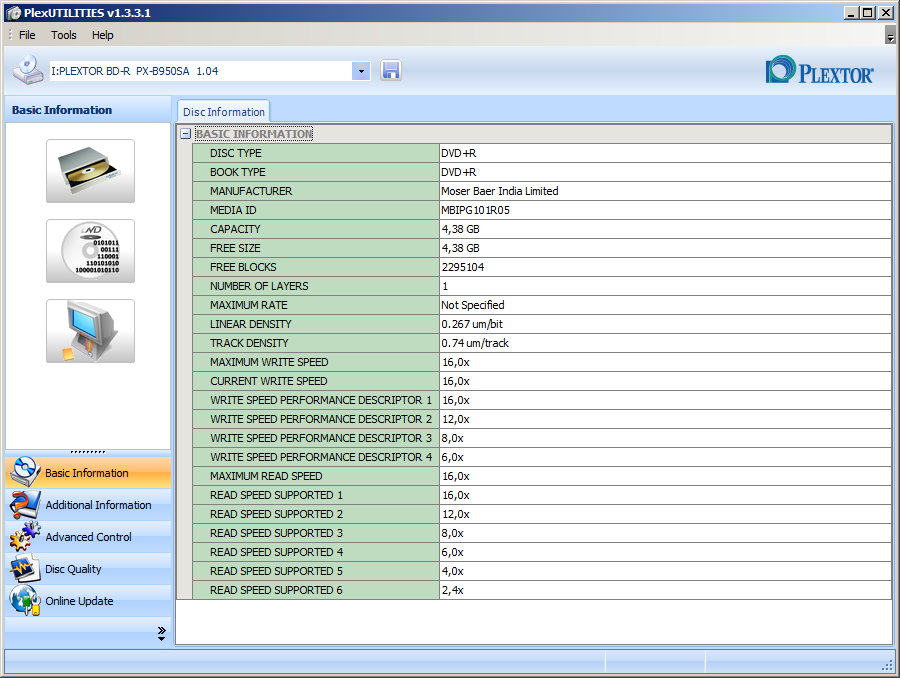Click the floppy disk save icon

(x=390, y=71)
